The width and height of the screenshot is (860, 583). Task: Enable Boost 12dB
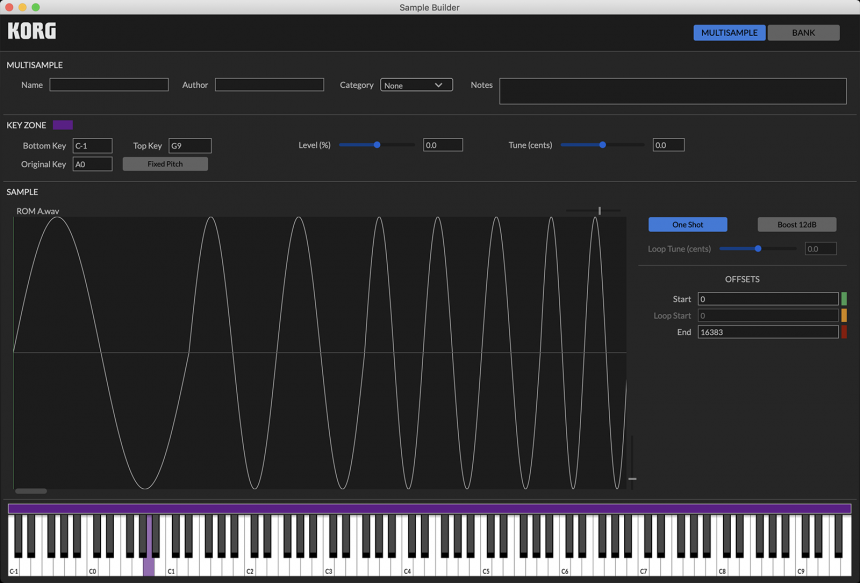[x=796, y=224]
